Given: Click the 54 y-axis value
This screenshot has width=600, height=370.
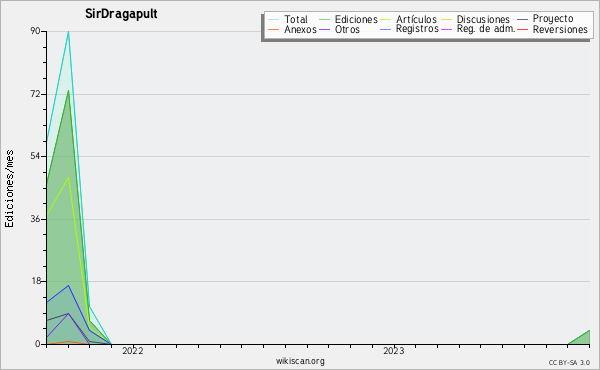Looking at the screenshot, I should [x=36, y=156].
